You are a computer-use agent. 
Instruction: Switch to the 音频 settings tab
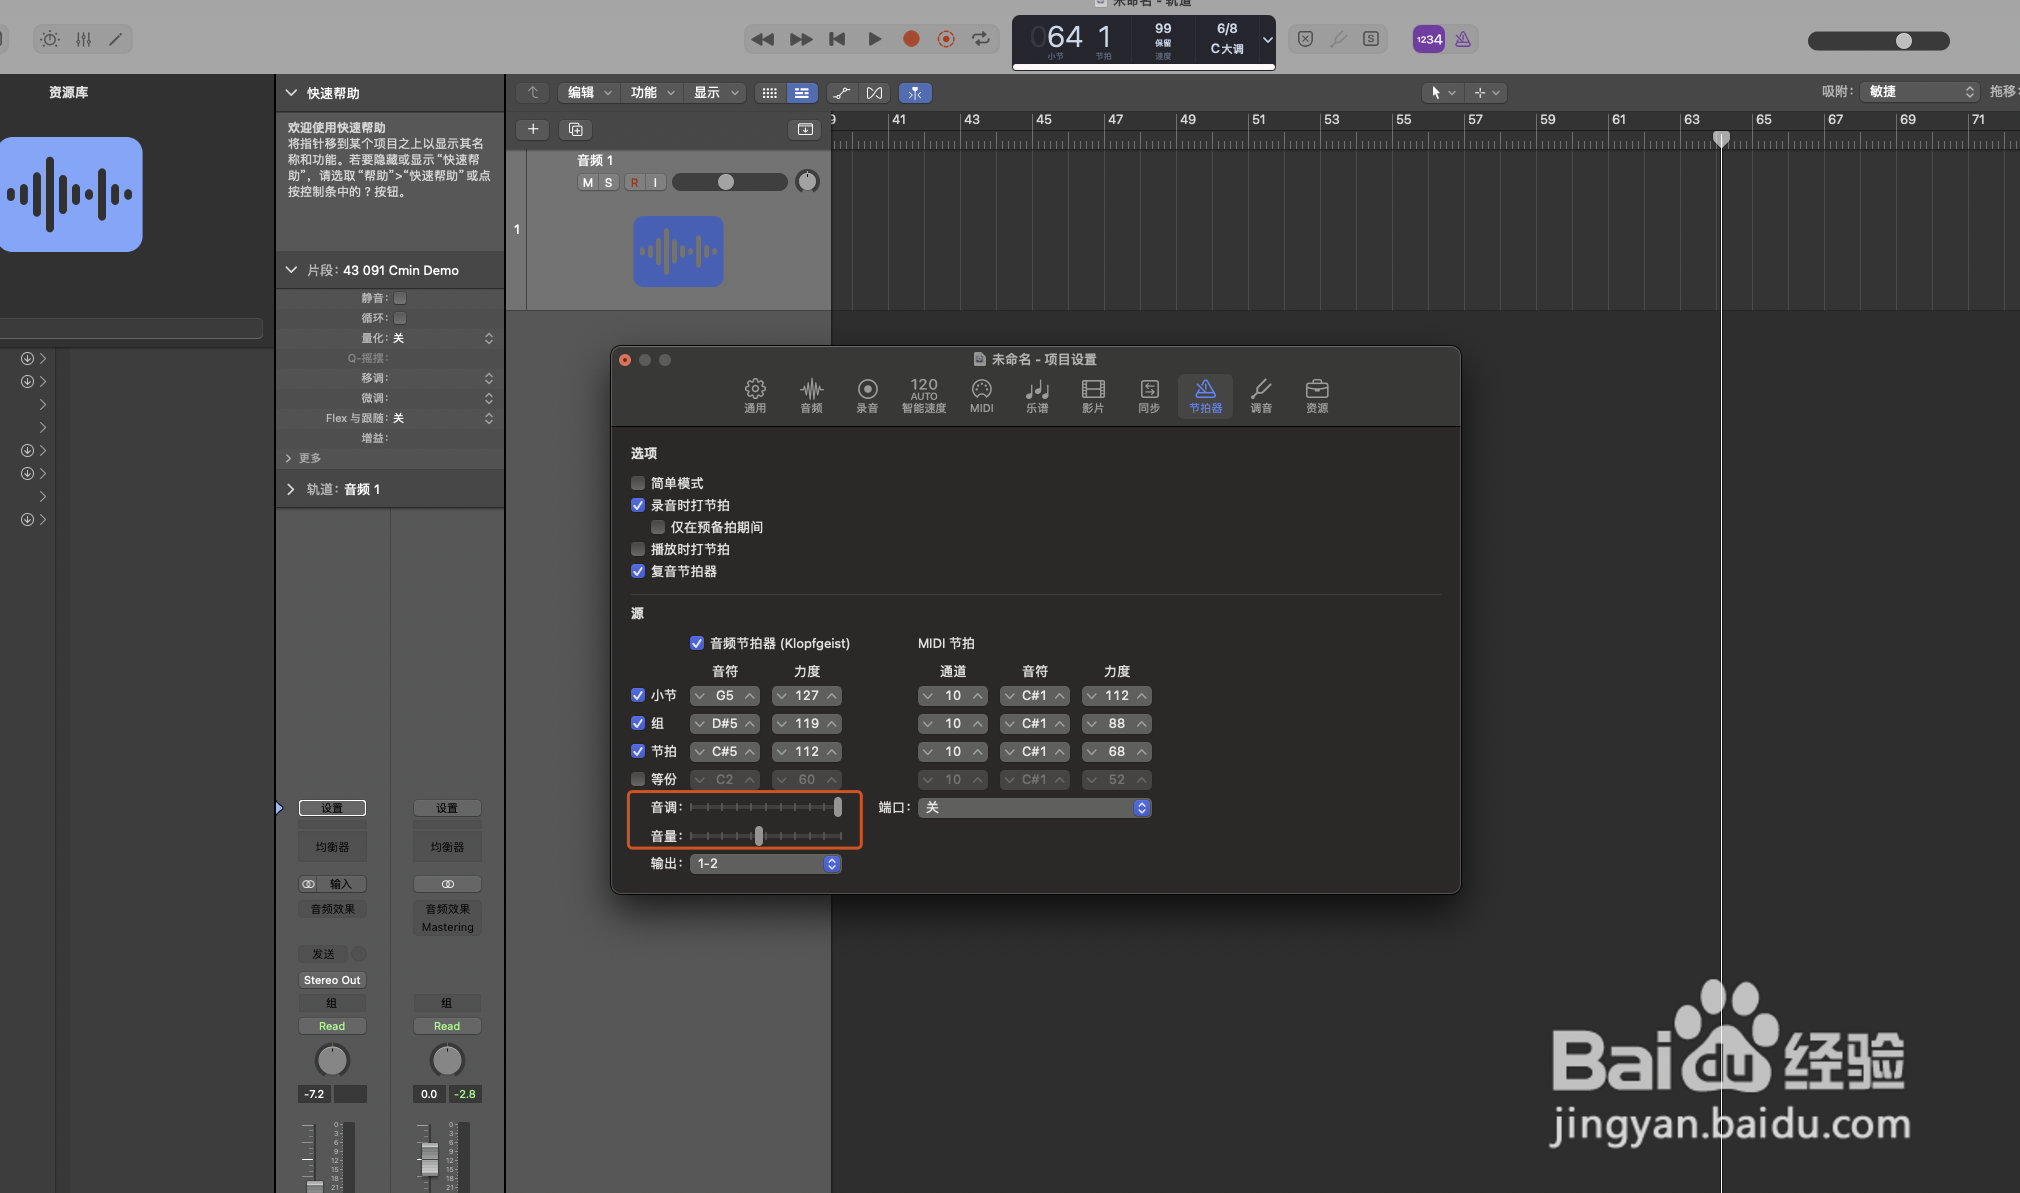pyautogui.click(x=811, y=395)
